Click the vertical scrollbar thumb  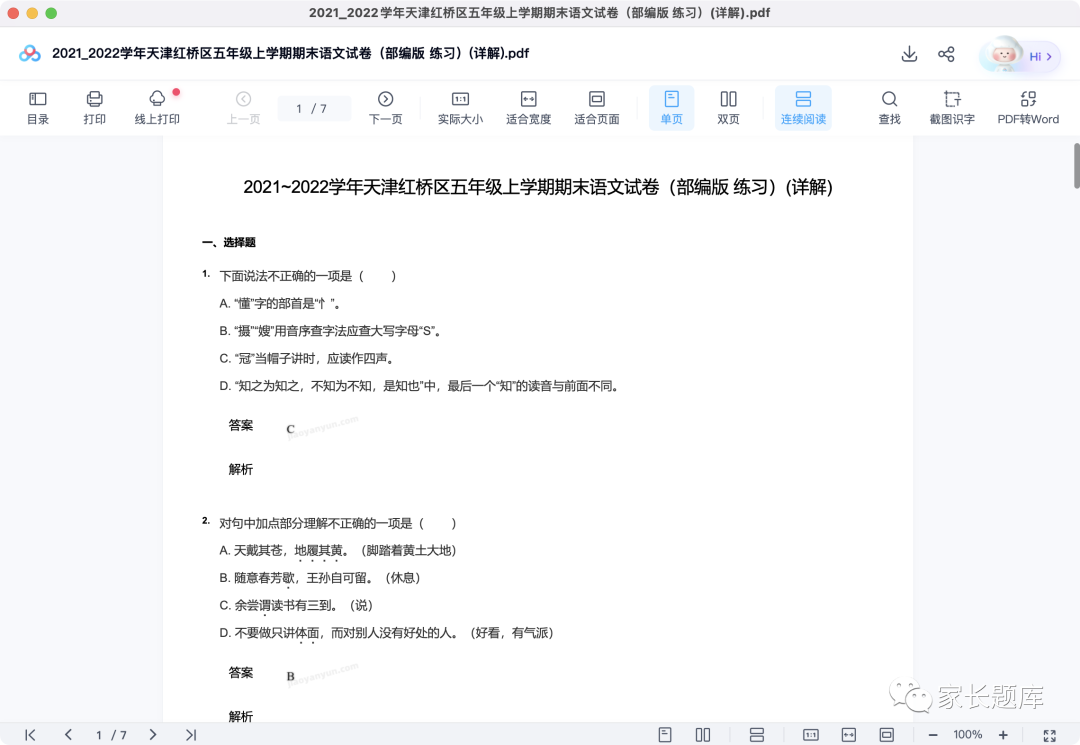1076,165
